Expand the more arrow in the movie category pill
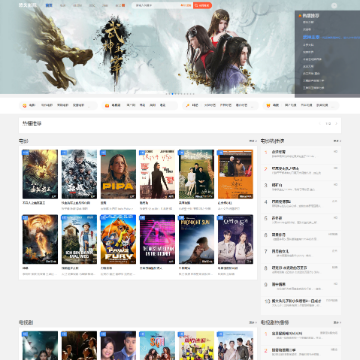360x360 pixels. pyautogui.click(x=89, y=106)
